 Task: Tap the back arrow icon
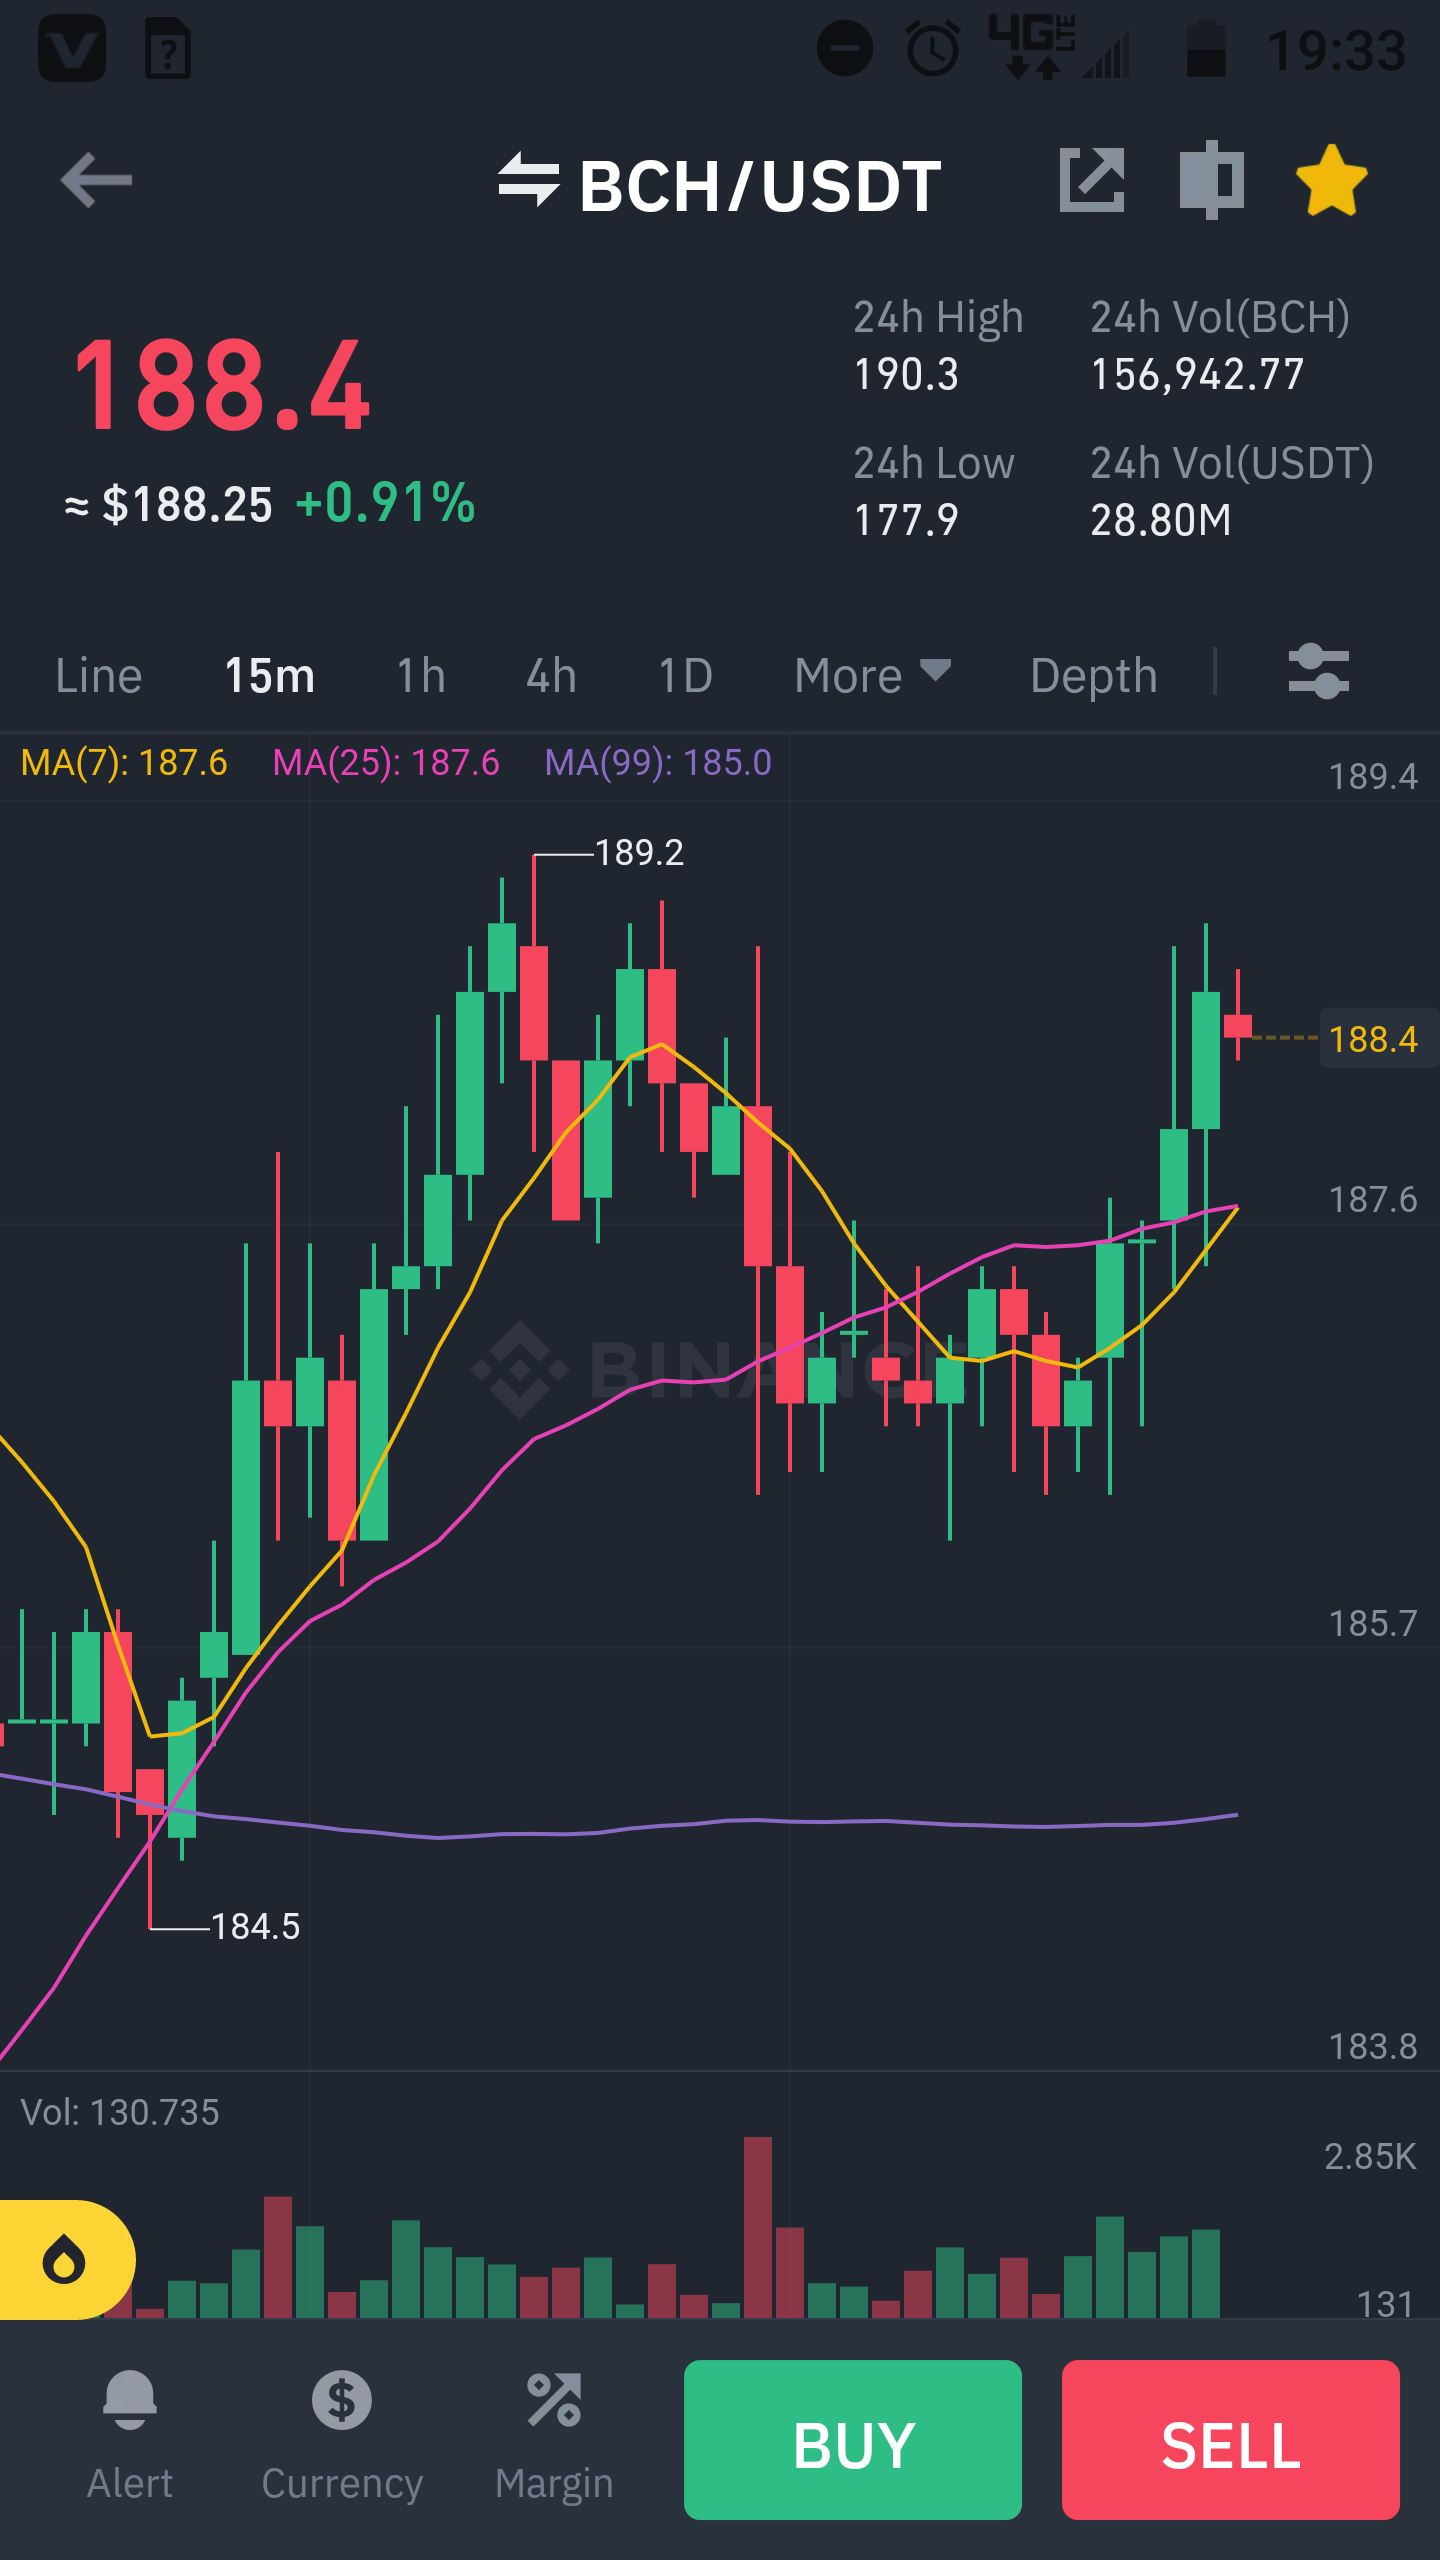pyautogui.click(x=96, y=181)
